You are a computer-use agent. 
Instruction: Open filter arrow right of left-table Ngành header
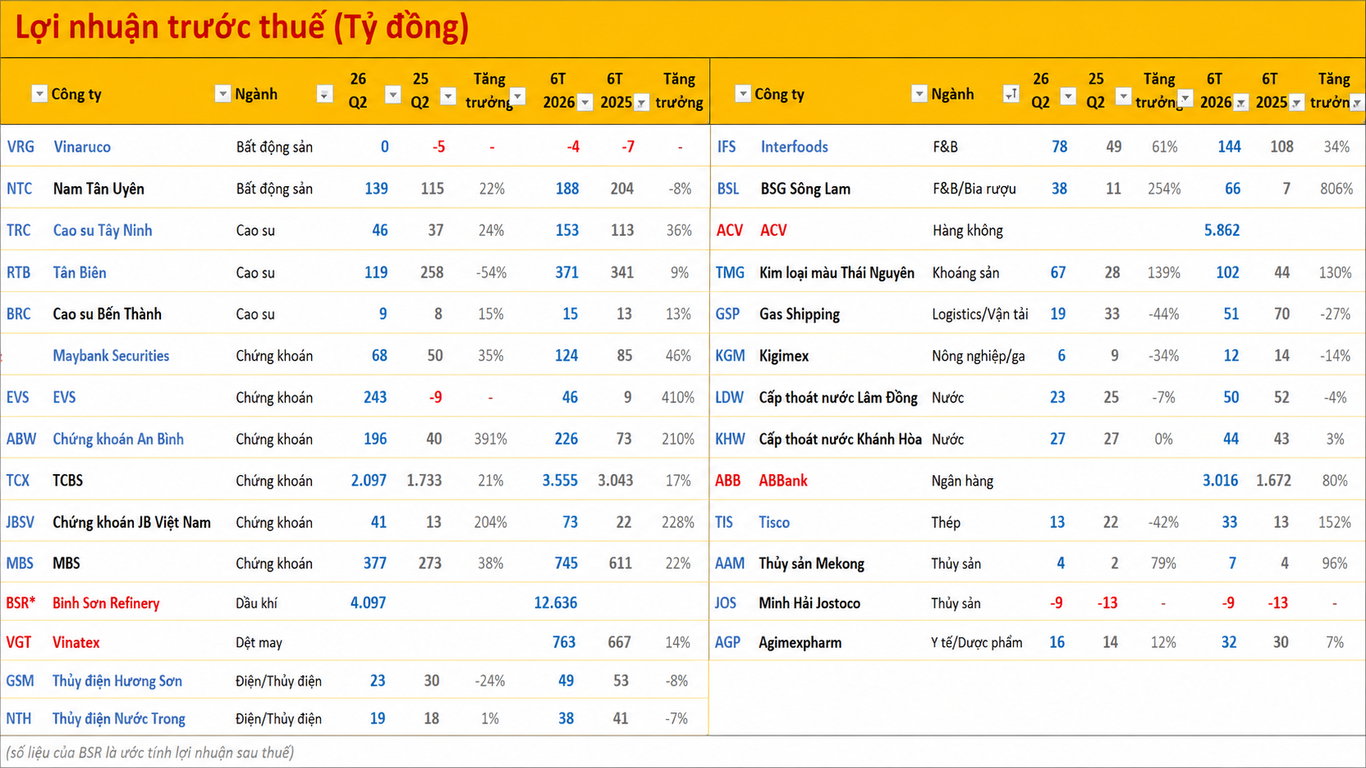tap(325, 94)
